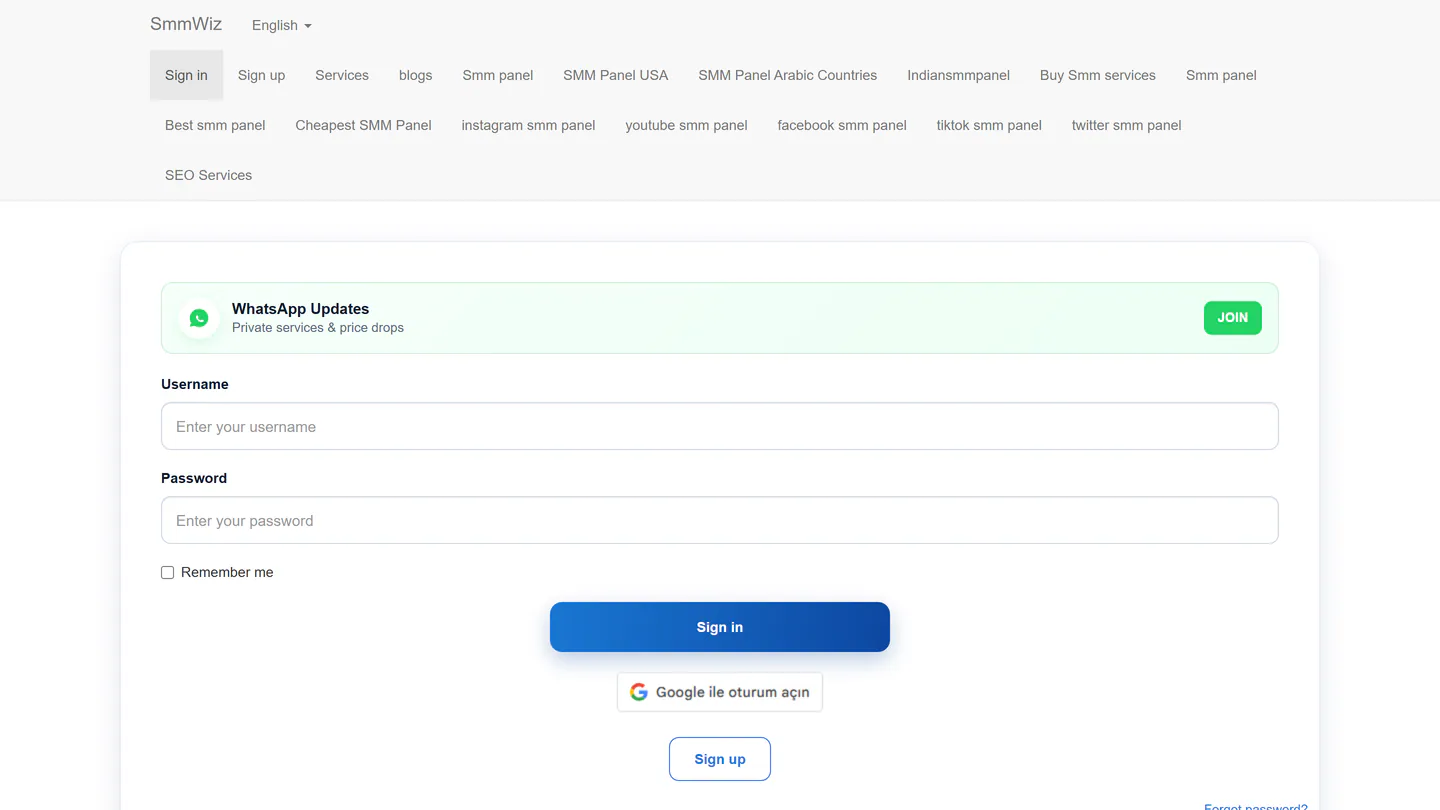Open the Services menu item
The image size is (1440, 810).
(x=342, y=75)
